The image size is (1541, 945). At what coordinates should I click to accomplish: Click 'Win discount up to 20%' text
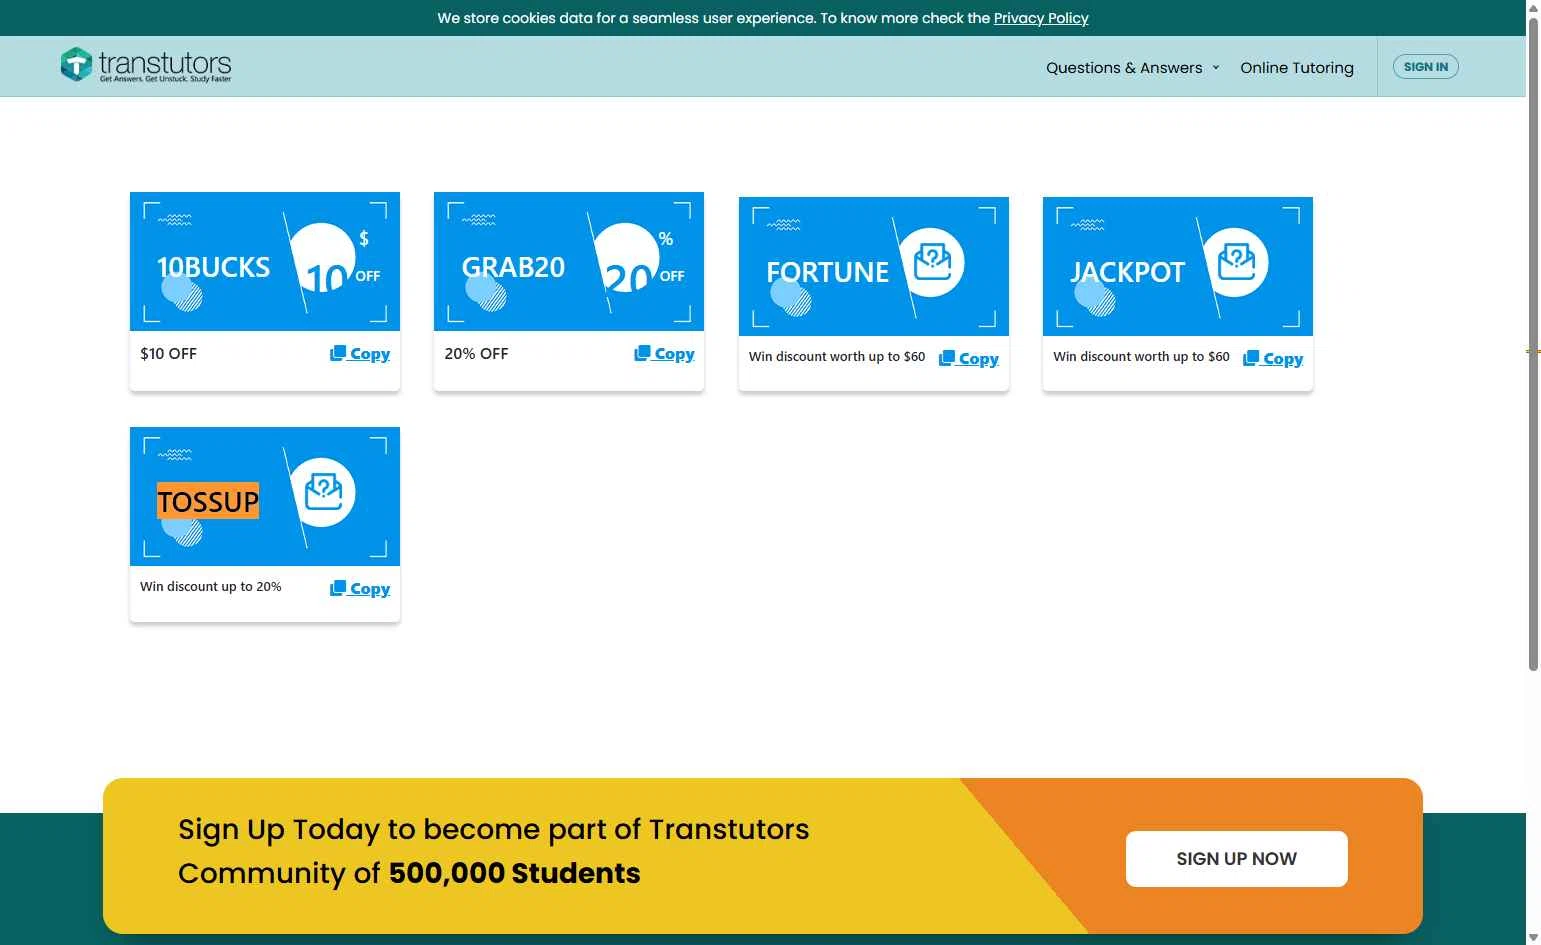[x=211, y=587]
